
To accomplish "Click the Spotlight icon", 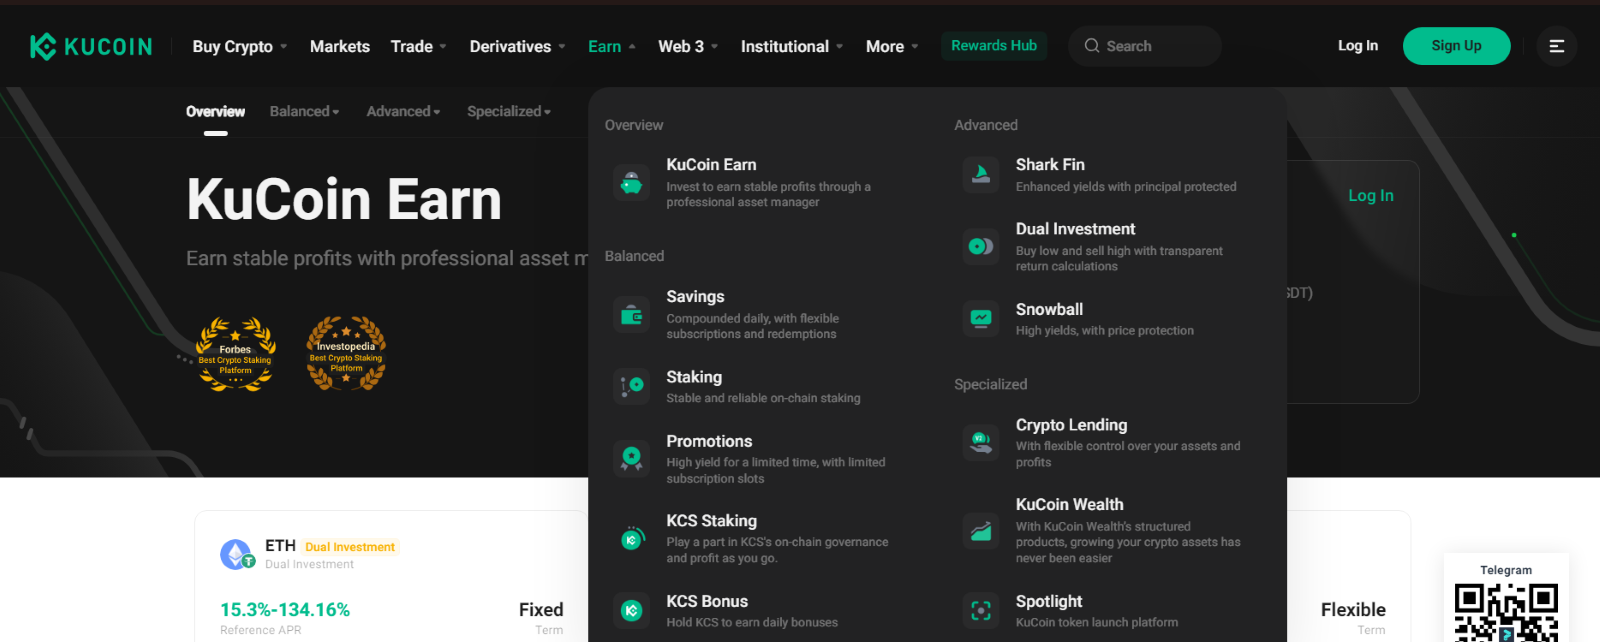I will coord(981,610).
